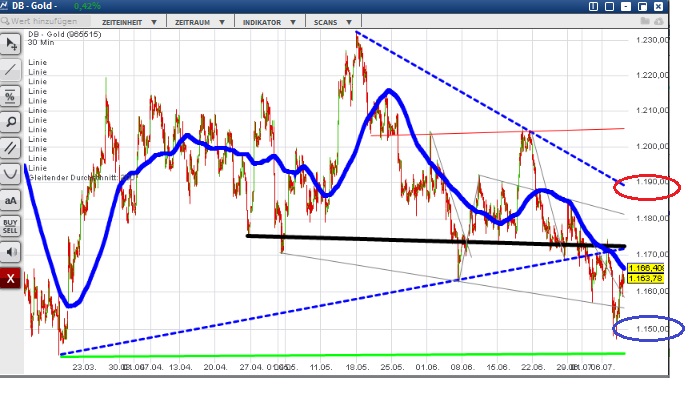690x394 pixels.
Task: Click the 30 Min timeframe label
Action: (41, 43)
